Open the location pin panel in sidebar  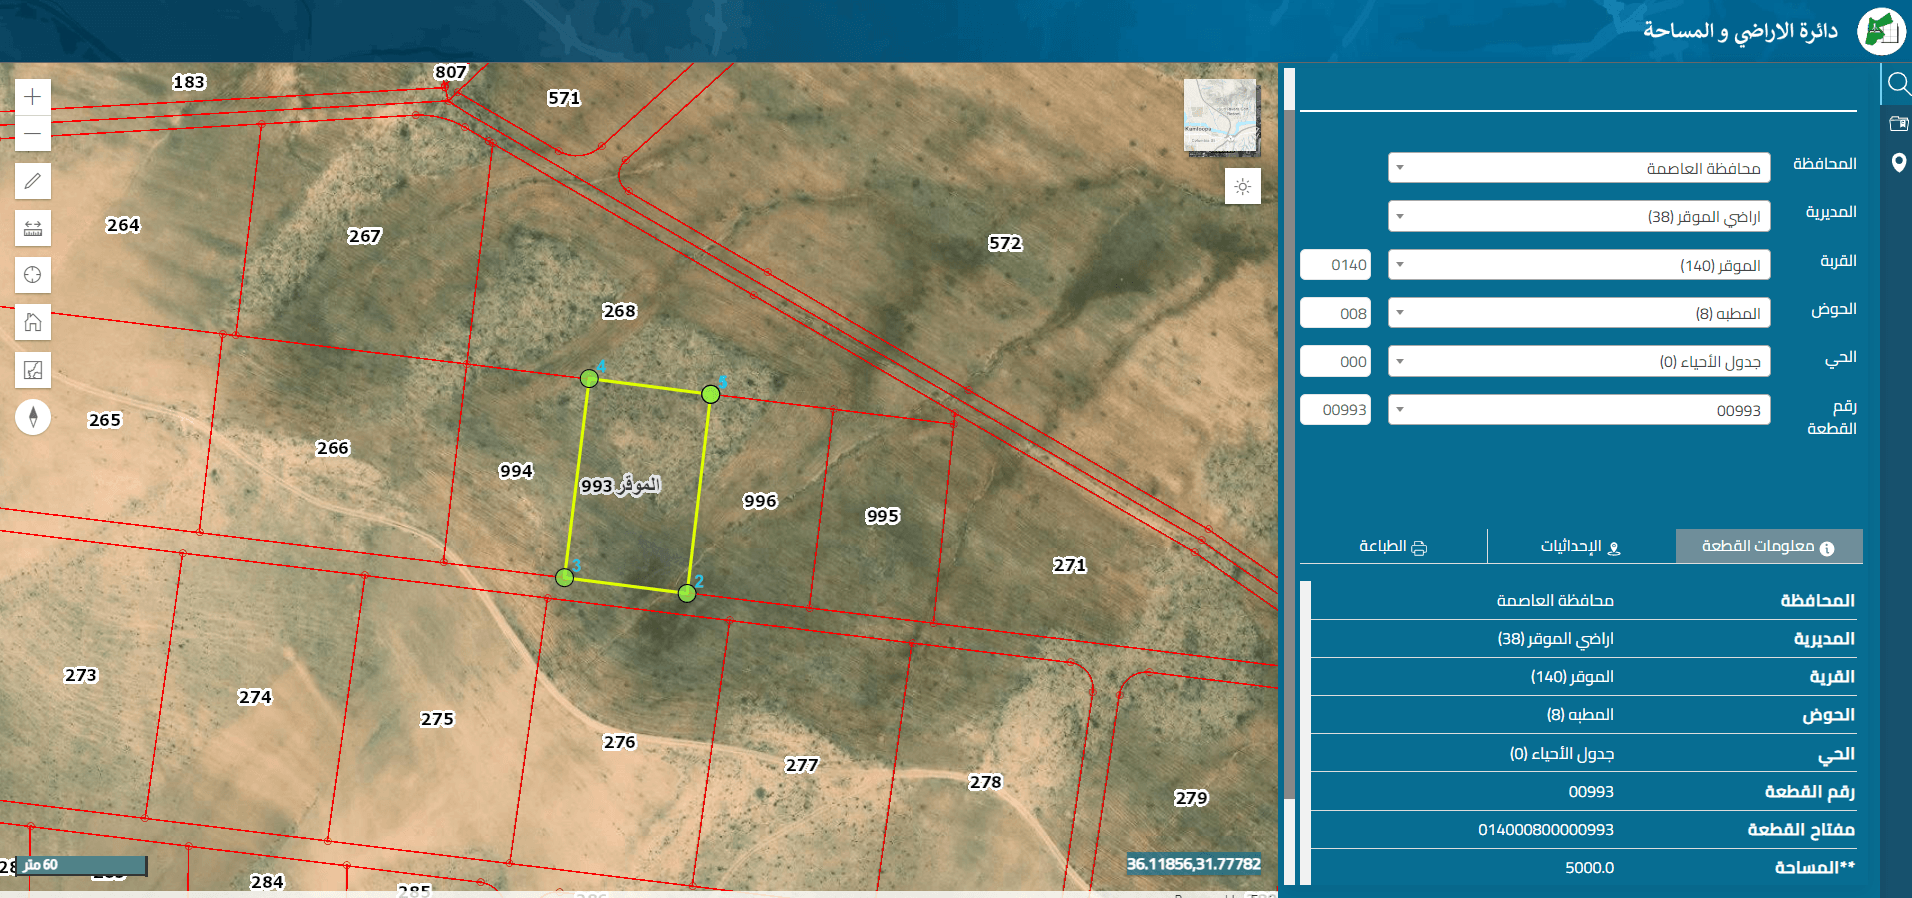click(x=1898, y=163)
